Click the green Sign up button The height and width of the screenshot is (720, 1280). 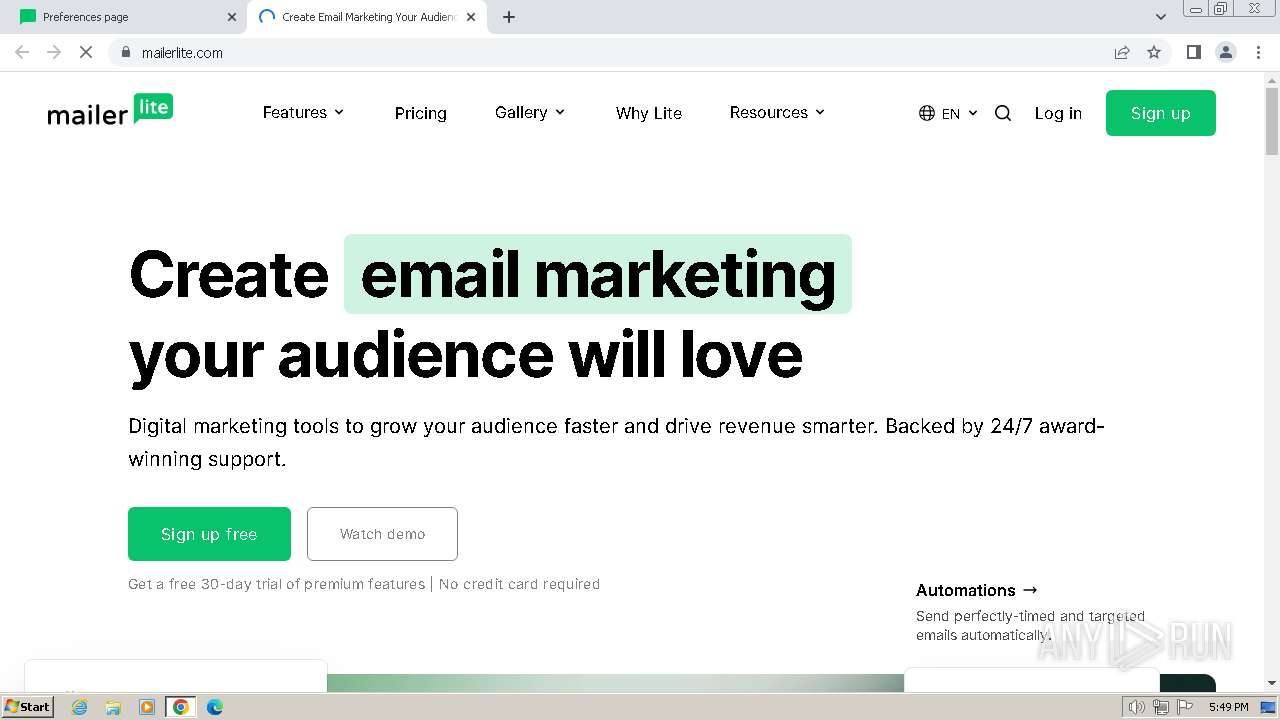click(x=1161, y=113)
